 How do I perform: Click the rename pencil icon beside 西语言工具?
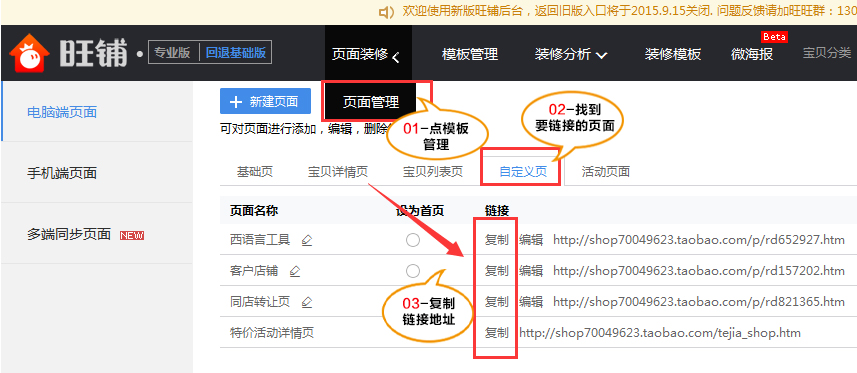coord(307,240)
